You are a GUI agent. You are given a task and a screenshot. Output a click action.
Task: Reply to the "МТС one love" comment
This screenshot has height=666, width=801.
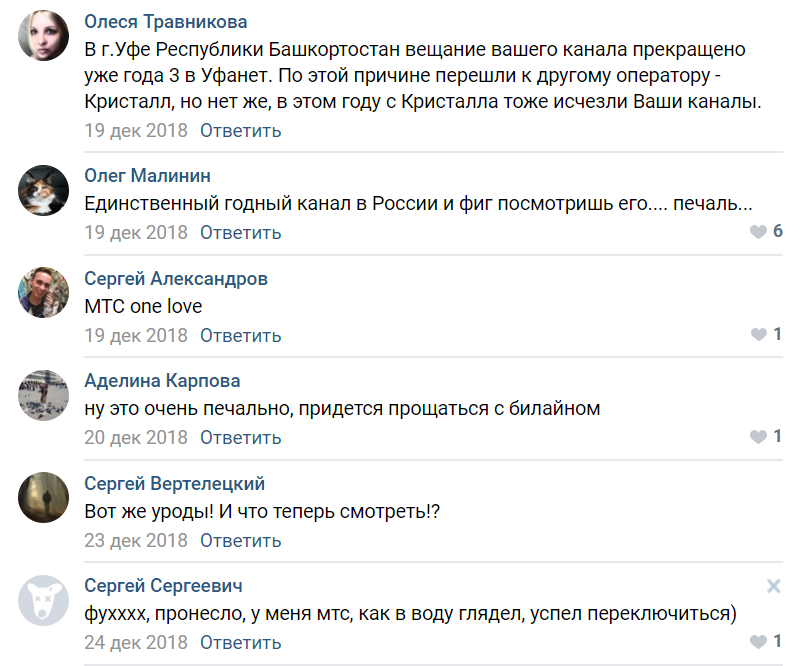[240, 335]
